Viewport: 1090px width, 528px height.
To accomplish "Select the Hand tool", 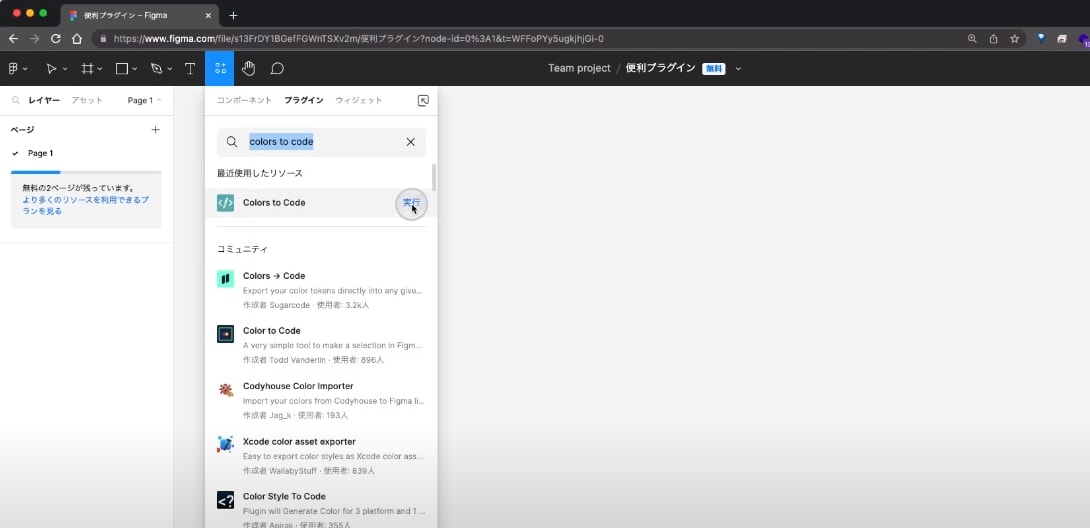I will [x=248, y=68].
